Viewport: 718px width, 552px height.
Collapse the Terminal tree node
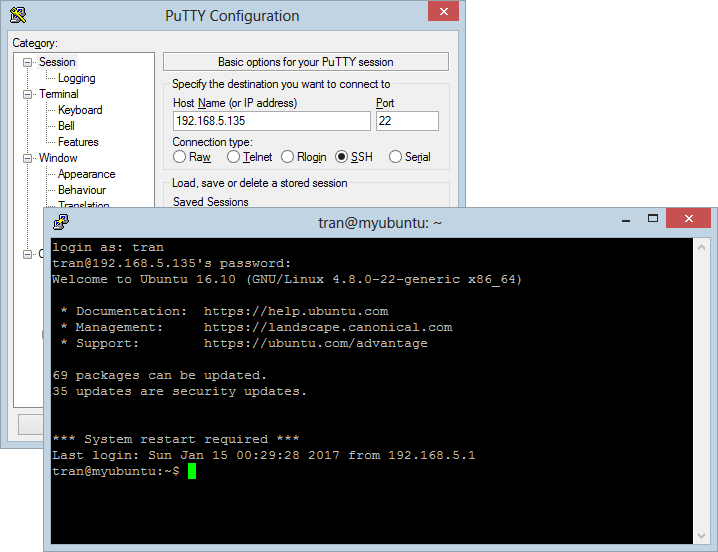click(27, 94)
